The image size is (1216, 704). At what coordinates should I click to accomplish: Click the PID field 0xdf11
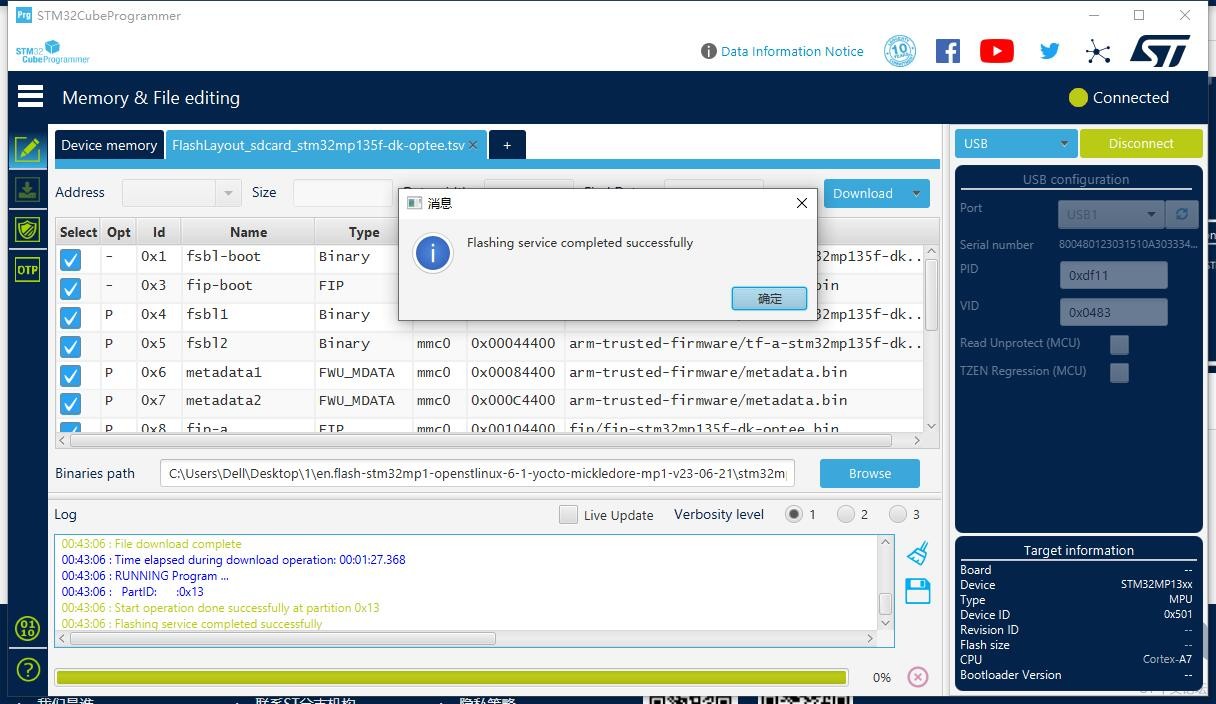1113,275
